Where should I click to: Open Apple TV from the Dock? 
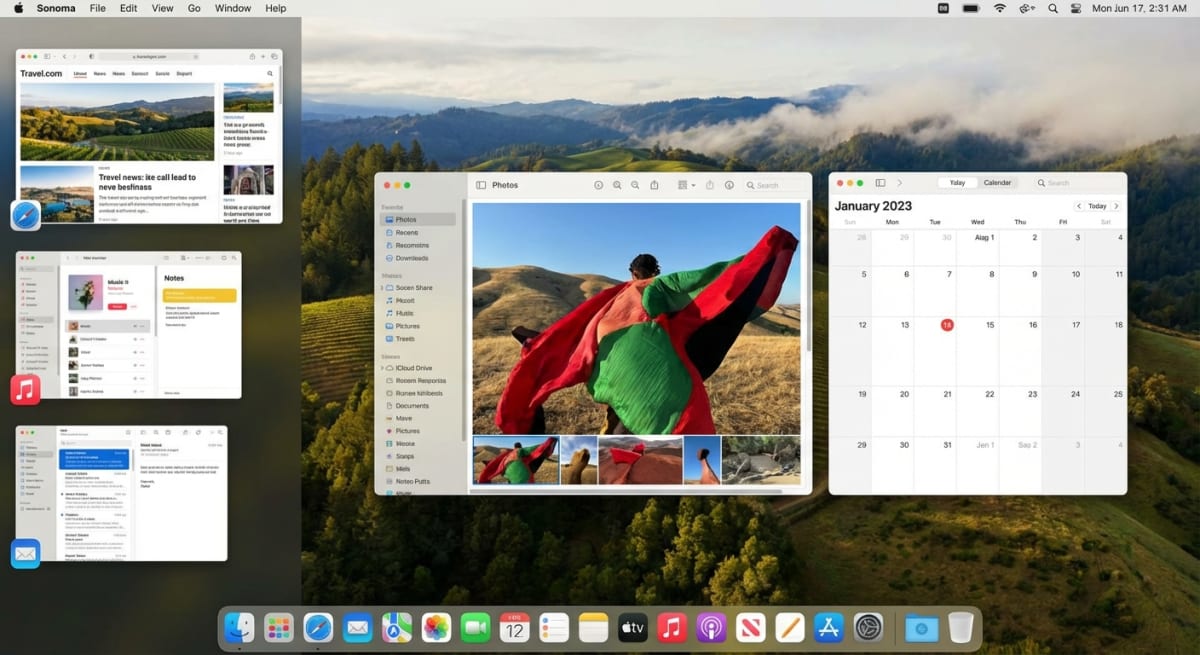633,628
